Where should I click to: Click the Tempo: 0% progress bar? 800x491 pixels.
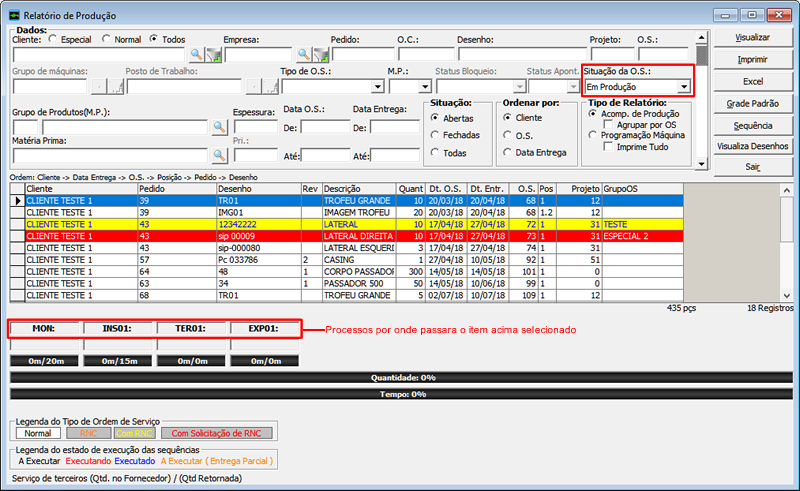402,394
